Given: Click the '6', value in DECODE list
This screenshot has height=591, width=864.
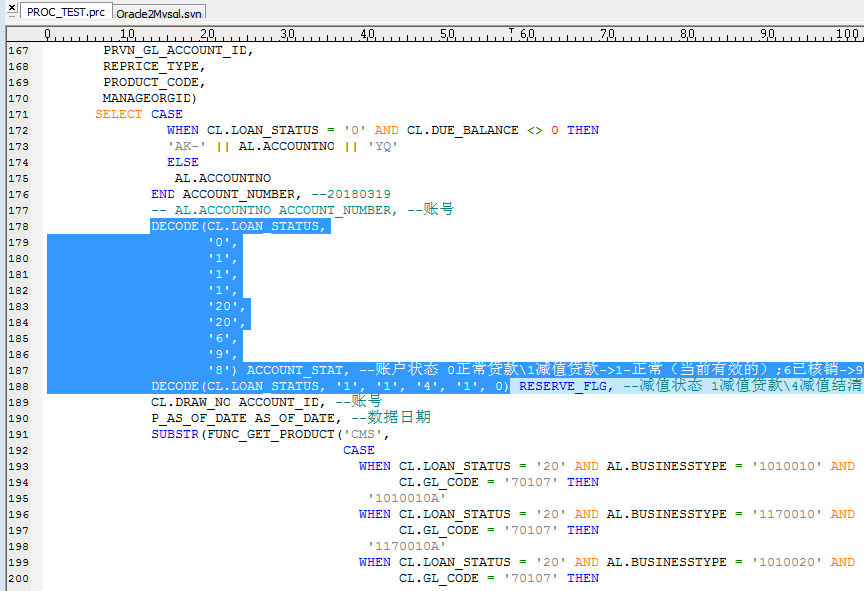Looking at the screenshot, I should point(223,338).
